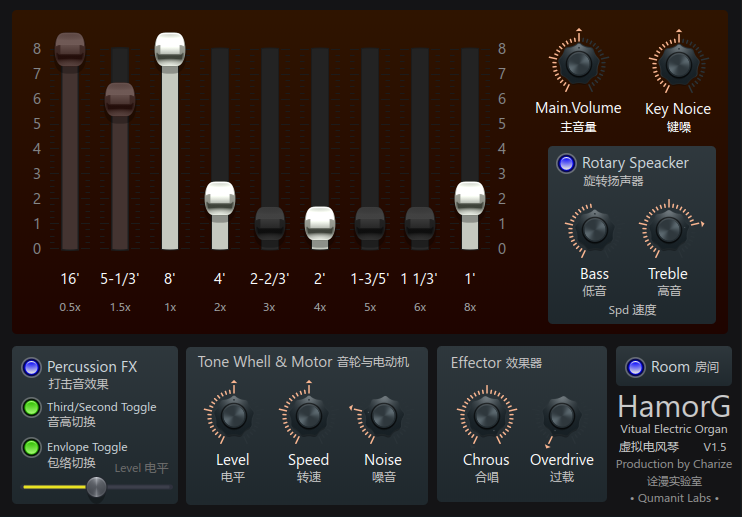
Task: Toggle Percussion FX on/off LED
Action: click(x=31, y=368)
